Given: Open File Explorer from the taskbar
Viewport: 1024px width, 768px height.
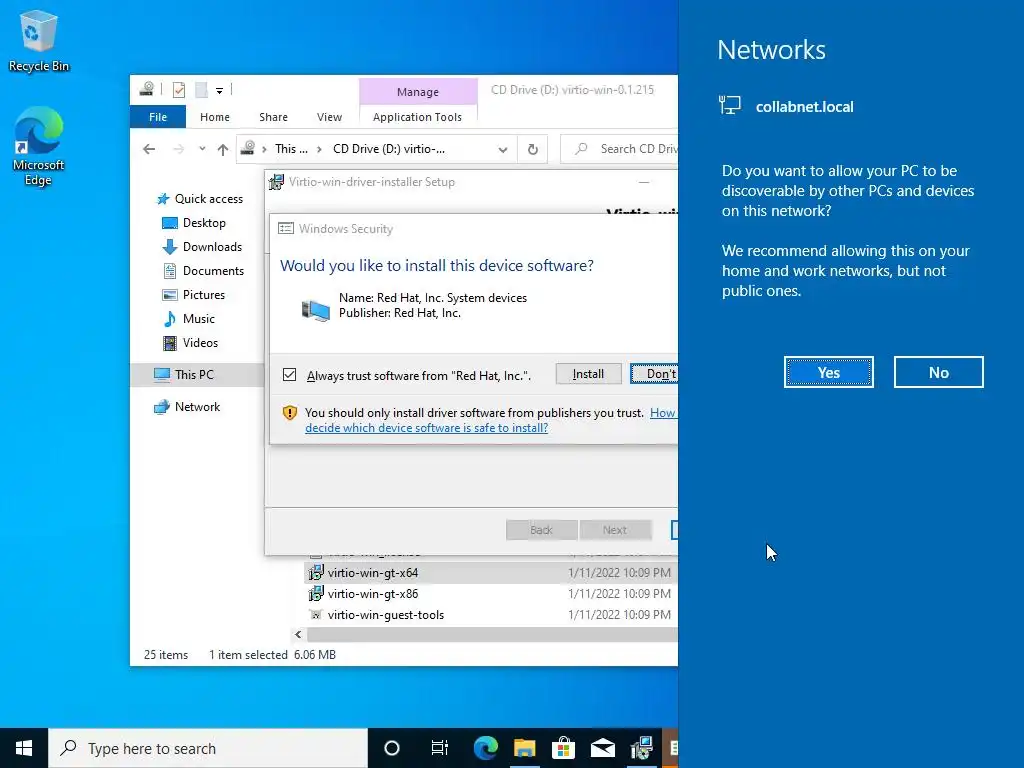Looking at the screenshot, I should 524,748.
